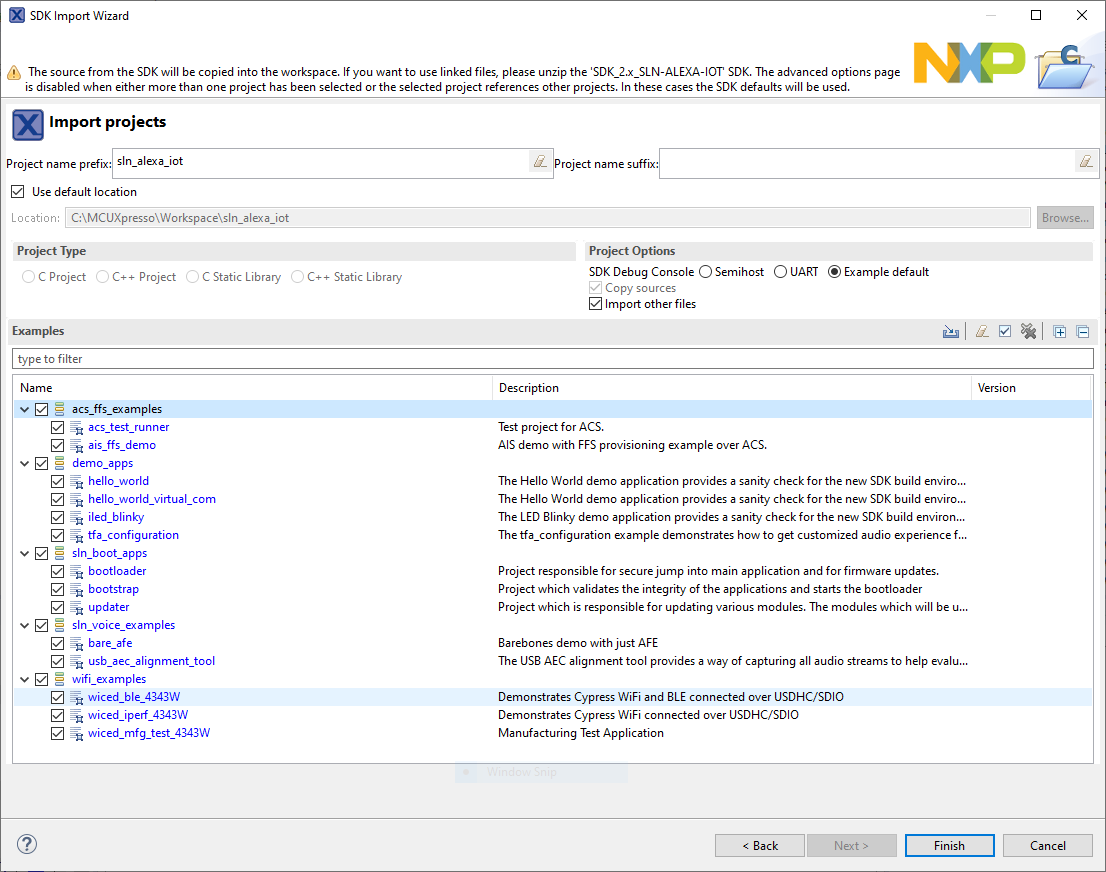Uncheck the Use default location checkbox
The height and width of the screenshot is (872, 1106).
pyautogui.click(x=17, y=192)
